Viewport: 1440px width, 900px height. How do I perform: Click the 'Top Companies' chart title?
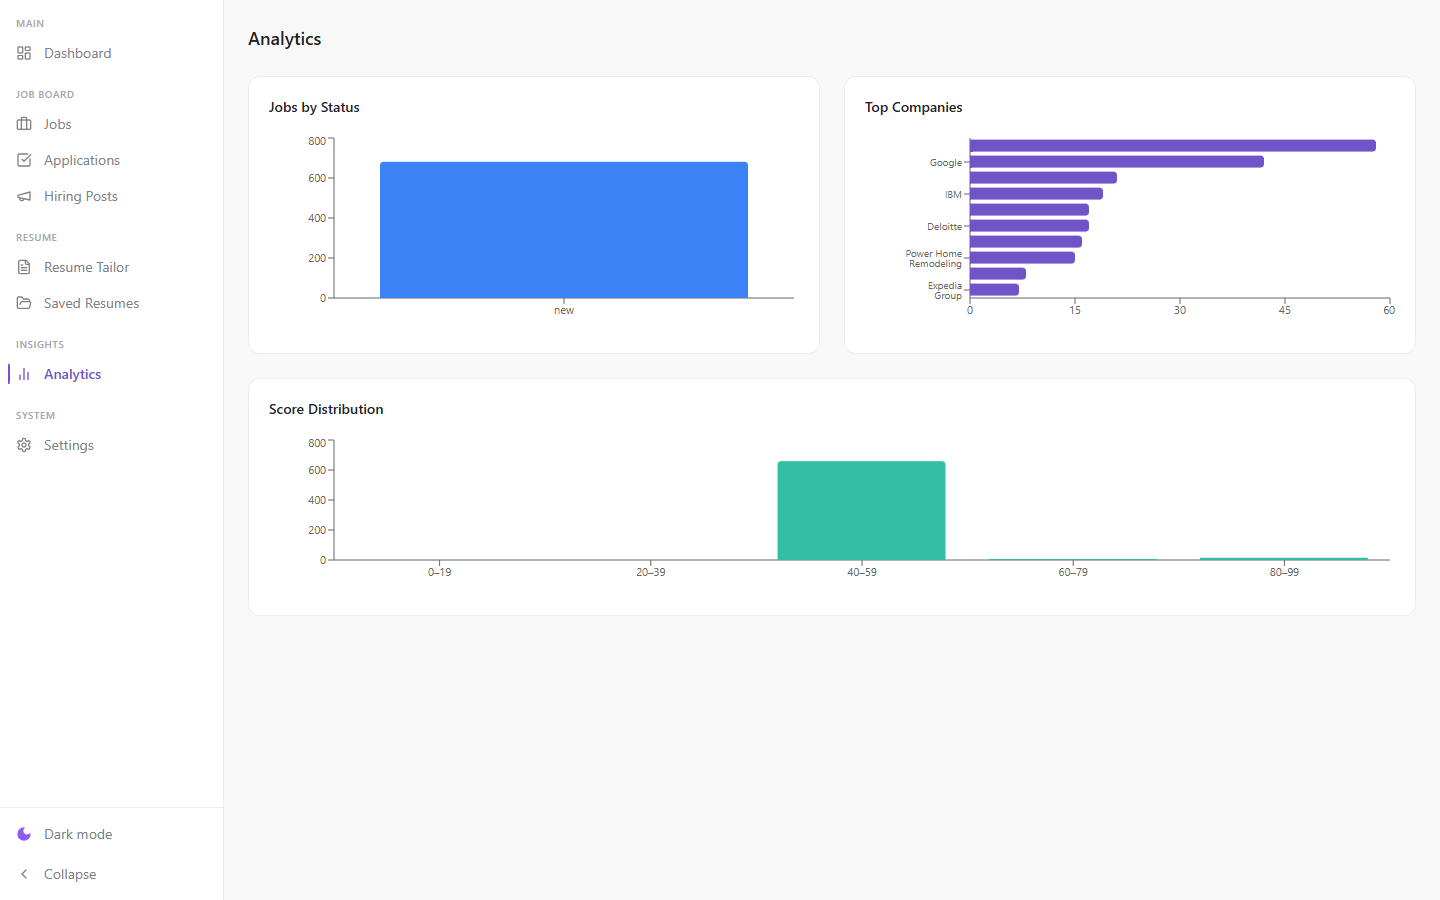point(914,107)
